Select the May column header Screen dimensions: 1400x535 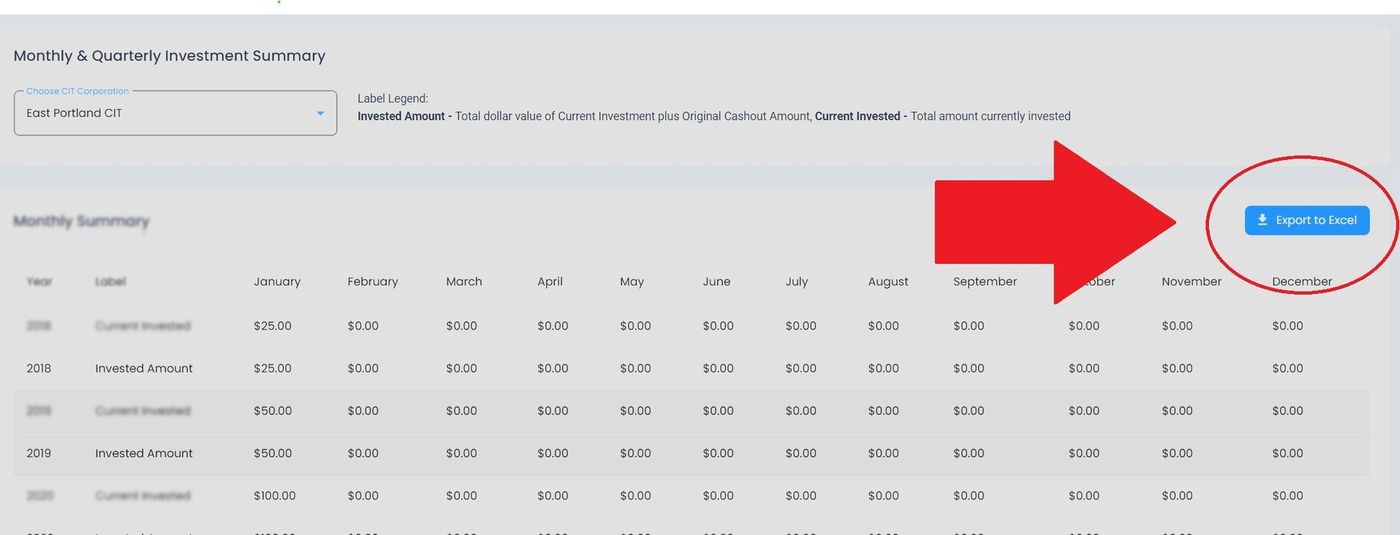632,282
